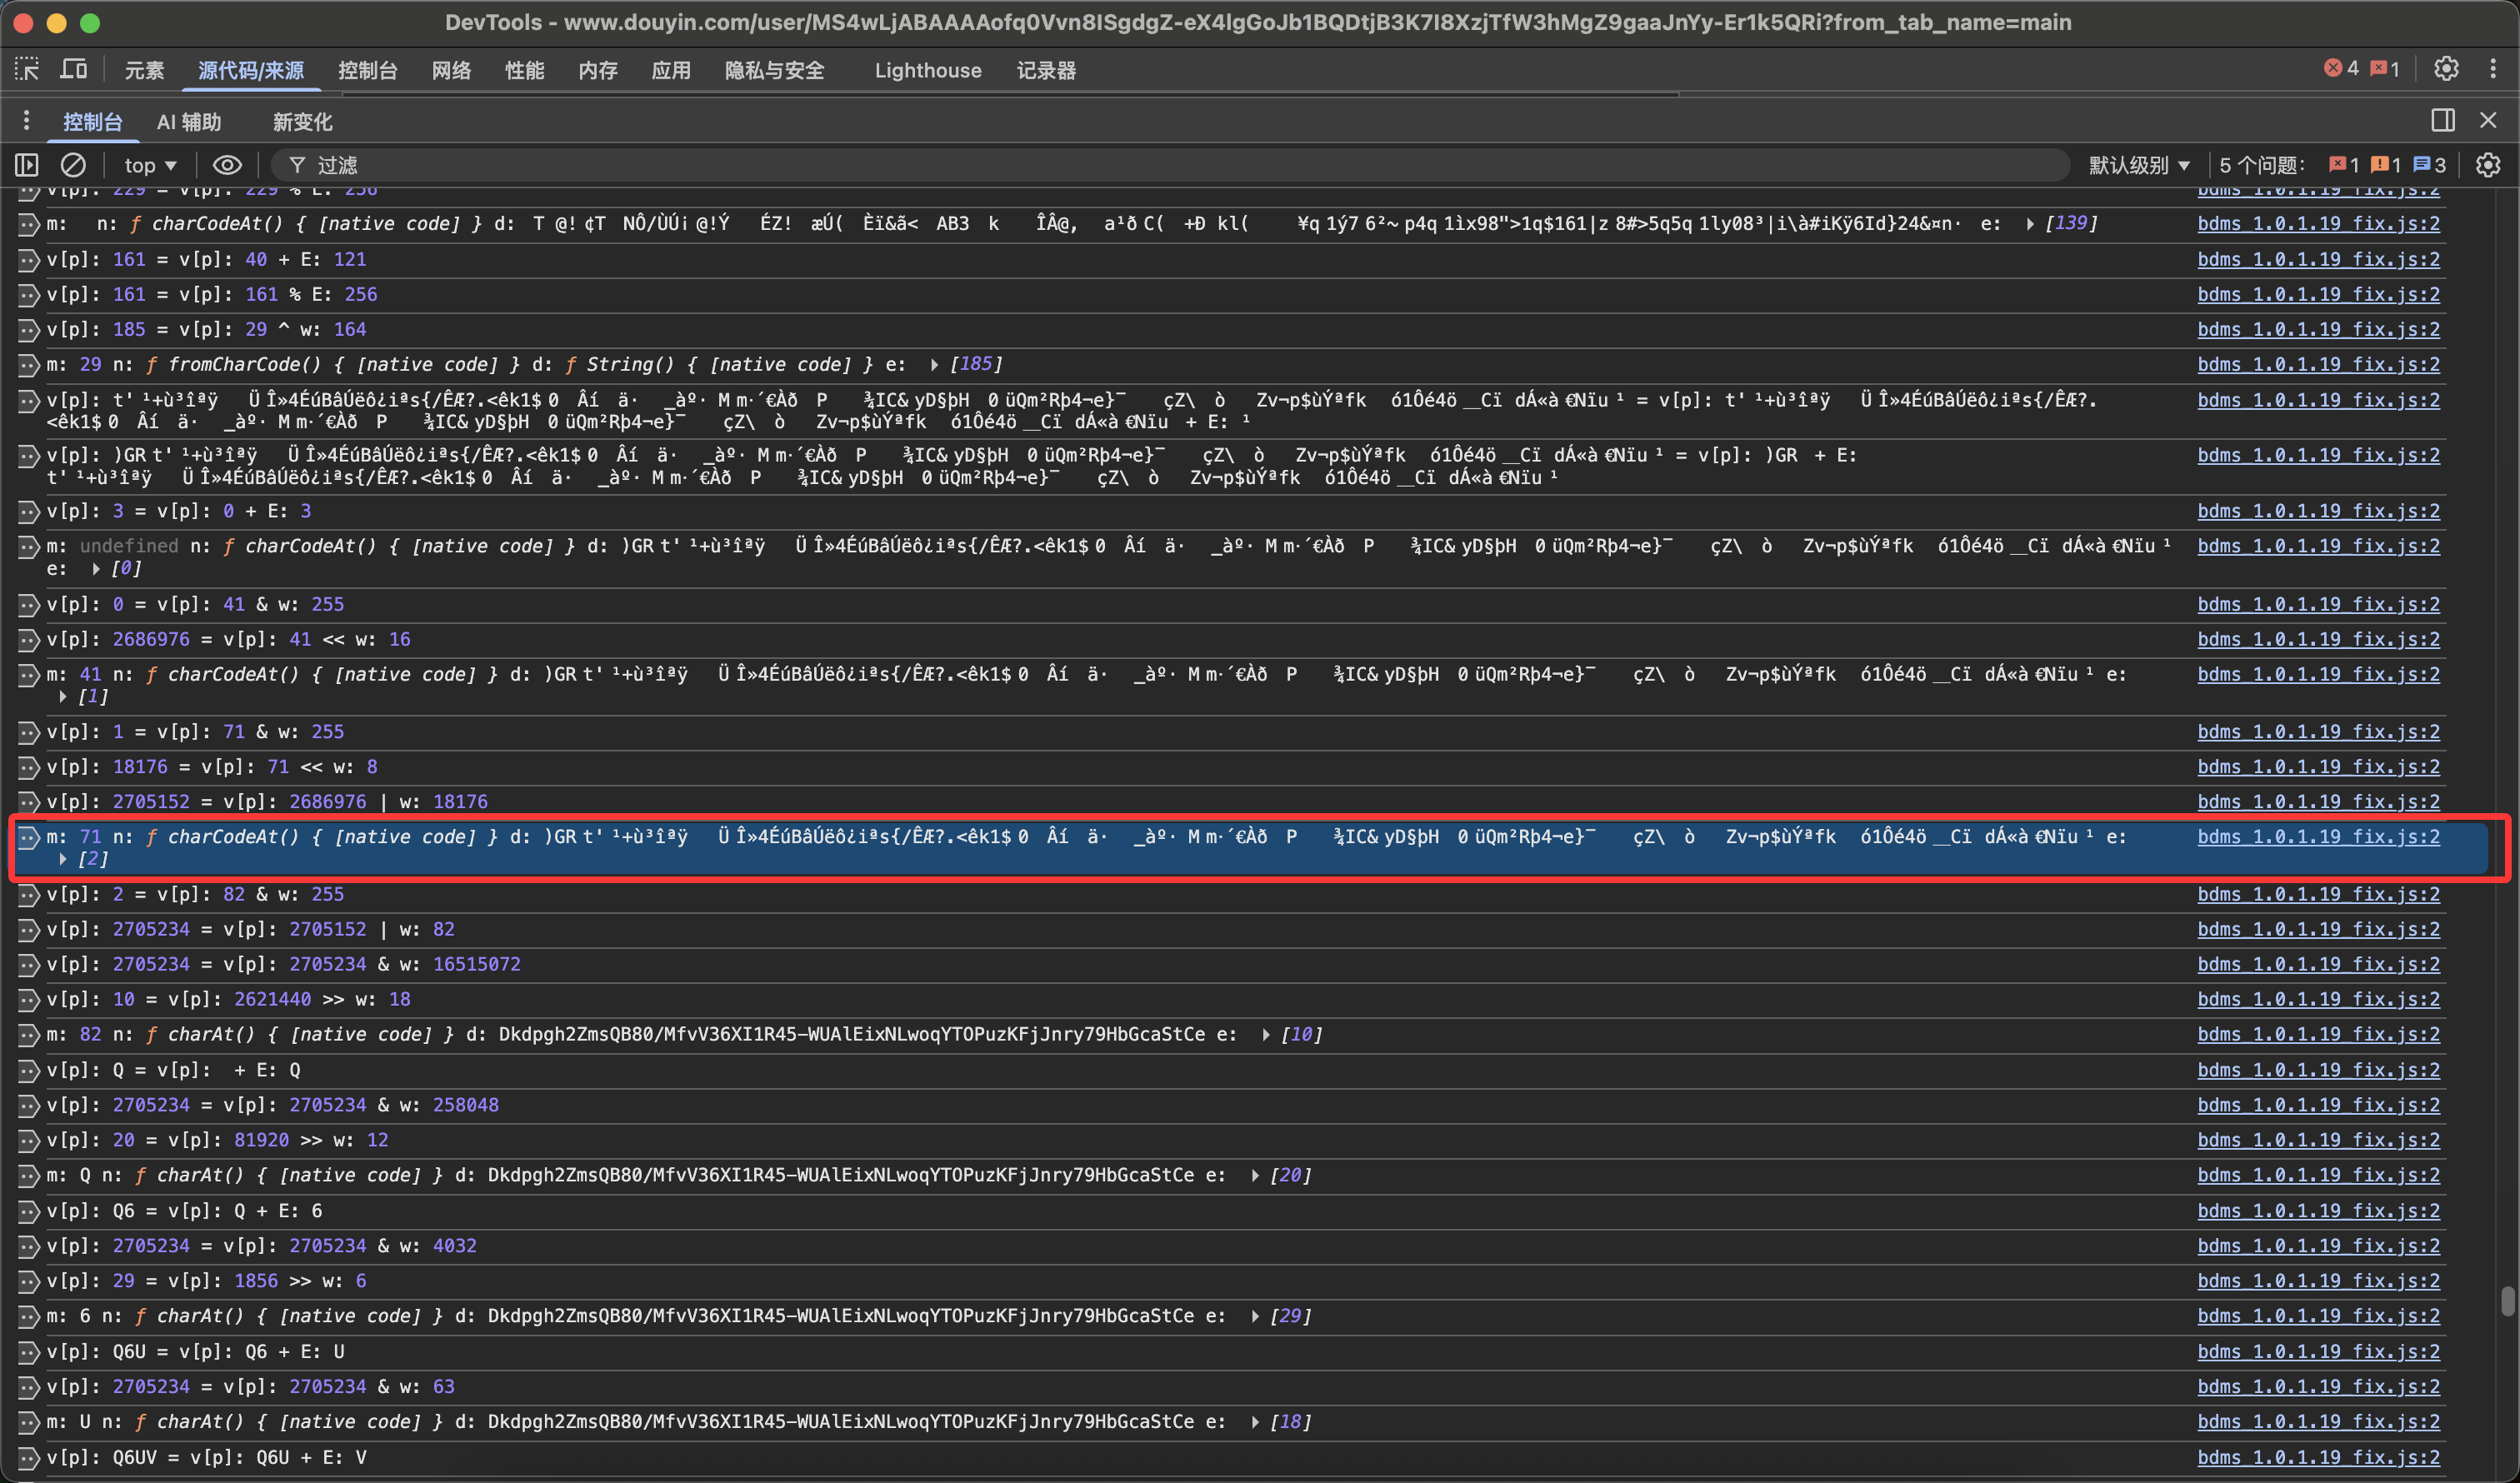Open bdms_1.0.1.19_fix.js:2 link on highlighted row

point(2317,837)
